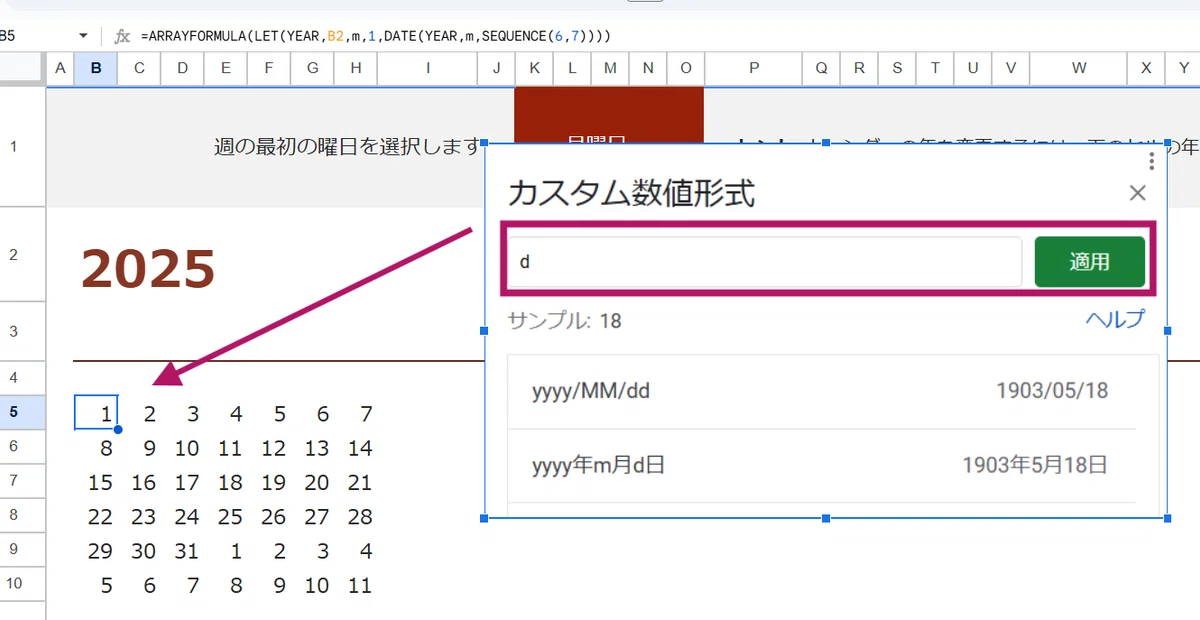Apply the format with 適用 button
The image size is (1200, 620).
coord(1089,262)
